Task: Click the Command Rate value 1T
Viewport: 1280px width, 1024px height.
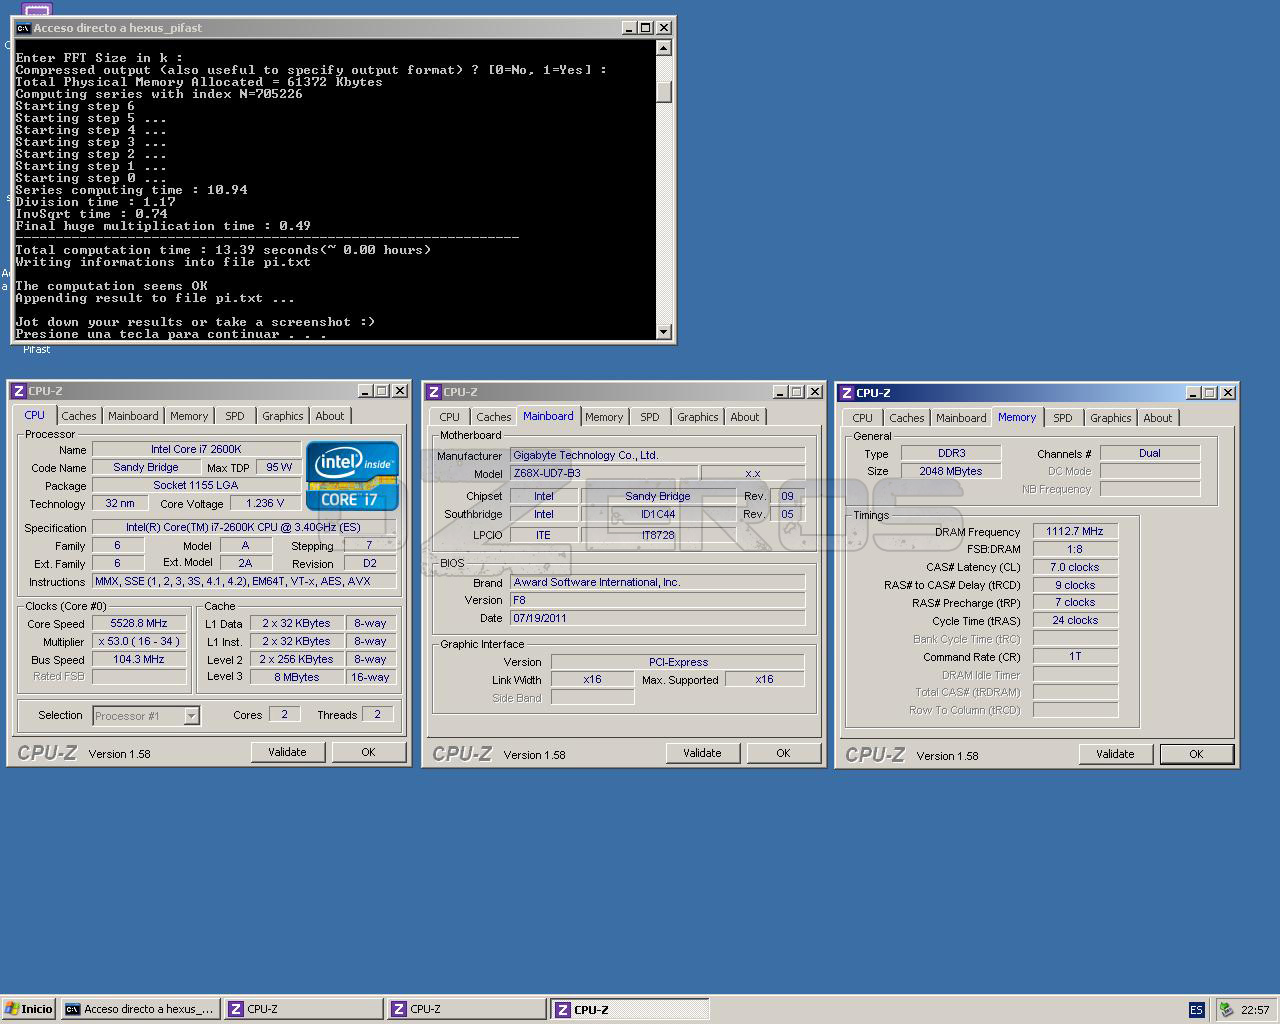Action: 1075,656
